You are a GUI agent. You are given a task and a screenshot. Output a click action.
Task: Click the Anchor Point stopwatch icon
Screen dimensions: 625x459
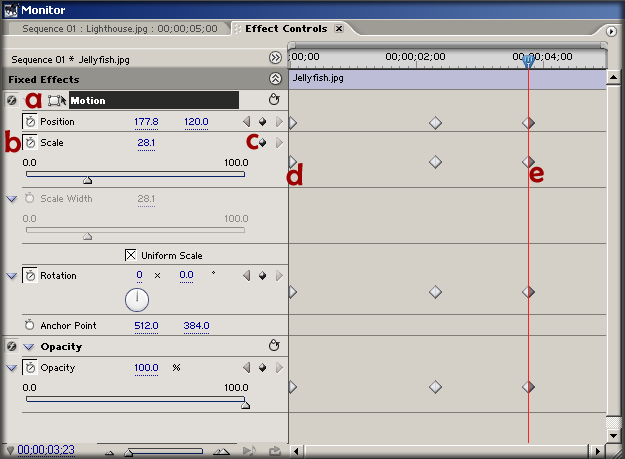30,325
